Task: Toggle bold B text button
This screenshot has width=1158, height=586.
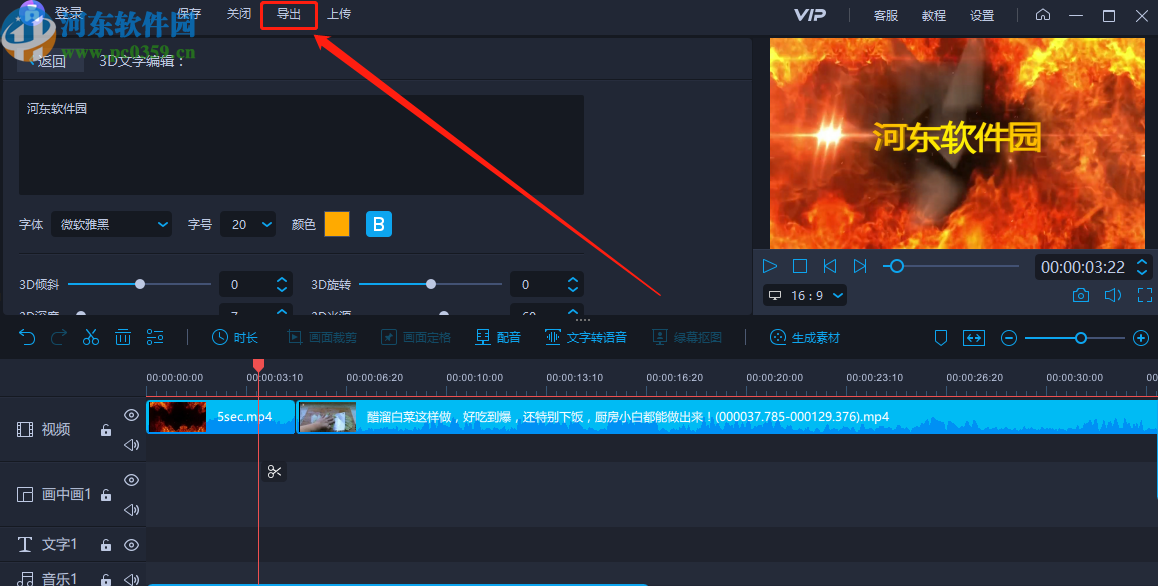Action: point(379,224)
